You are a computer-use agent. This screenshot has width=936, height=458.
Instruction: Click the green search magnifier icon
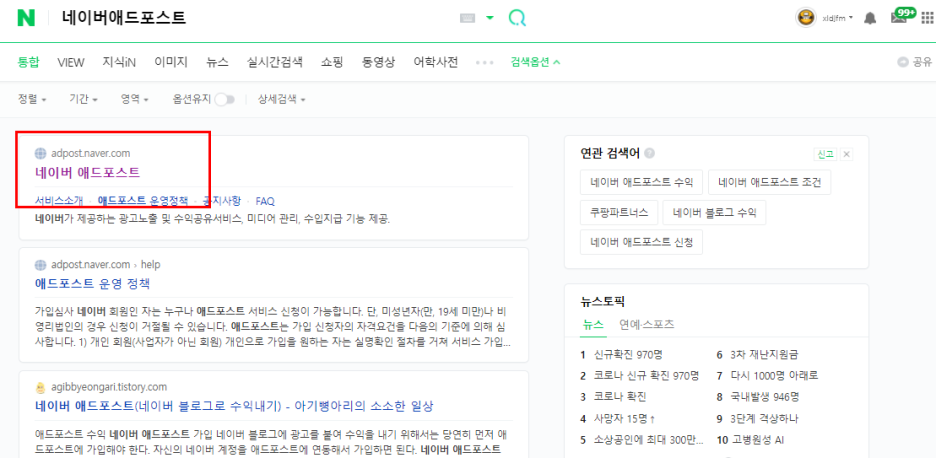click(x=517, y=18)
